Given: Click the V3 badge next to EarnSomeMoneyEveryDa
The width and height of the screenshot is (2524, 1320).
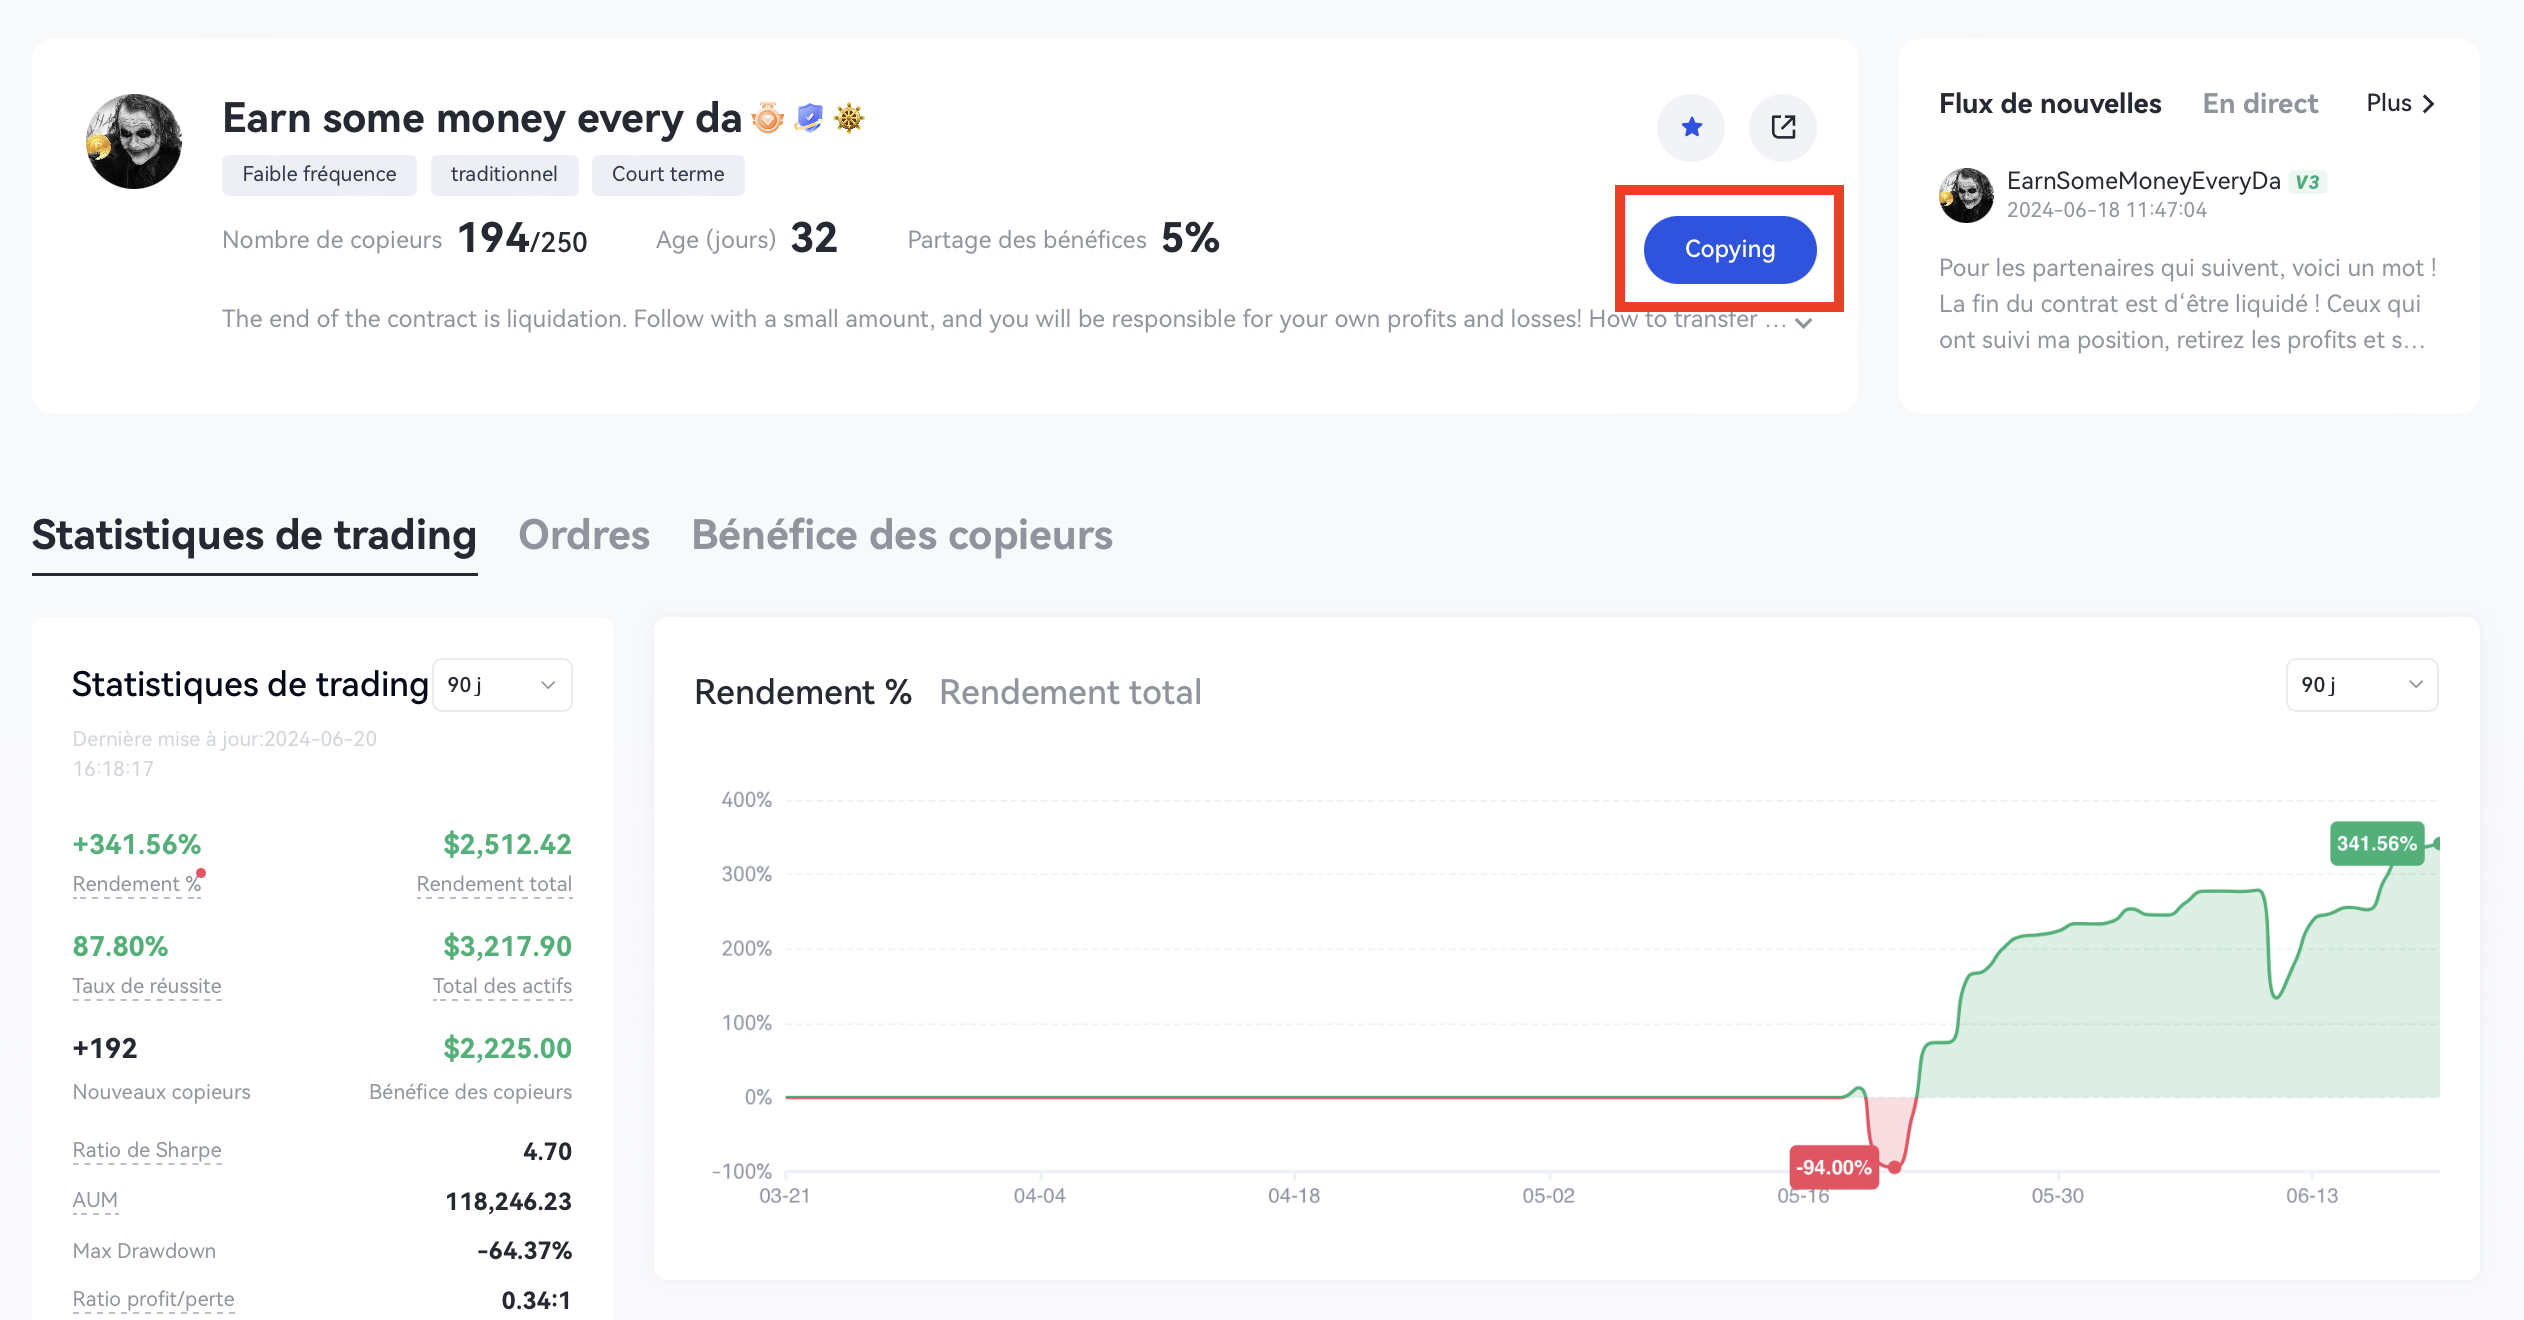Looking at the screenshot, I should (2307, 182).
